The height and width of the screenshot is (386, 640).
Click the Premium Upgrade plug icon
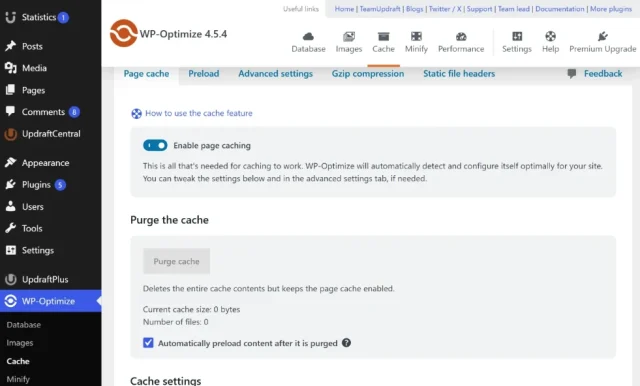[x=602, y=36]
